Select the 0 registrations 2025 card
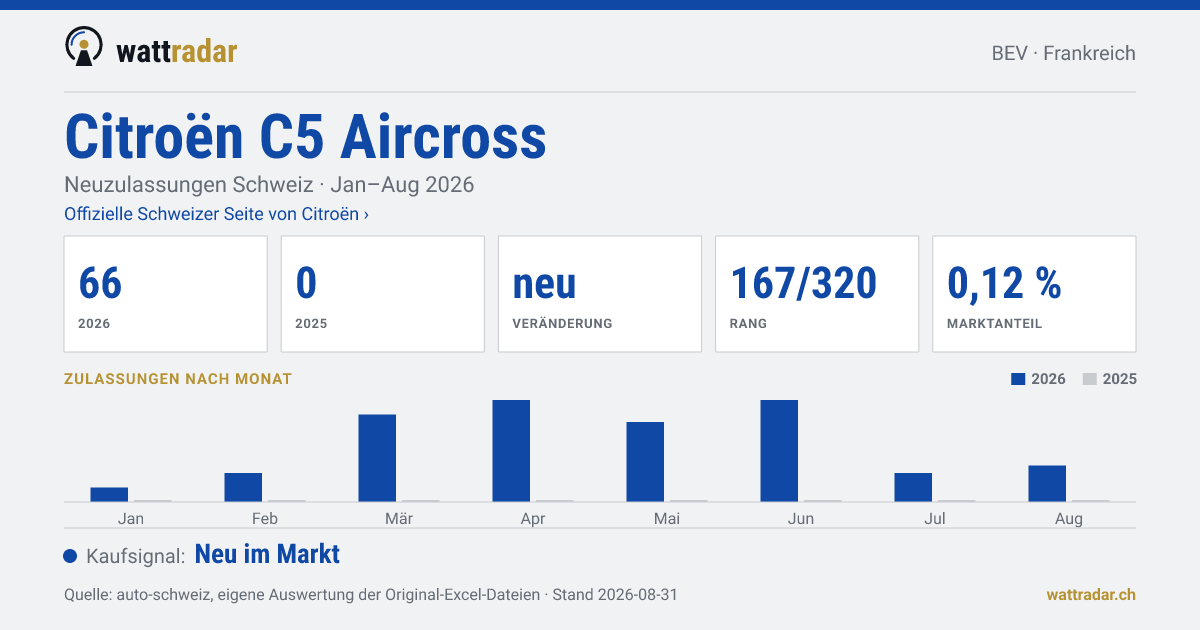The image size is (1200, 630). (x=383, y=294)
